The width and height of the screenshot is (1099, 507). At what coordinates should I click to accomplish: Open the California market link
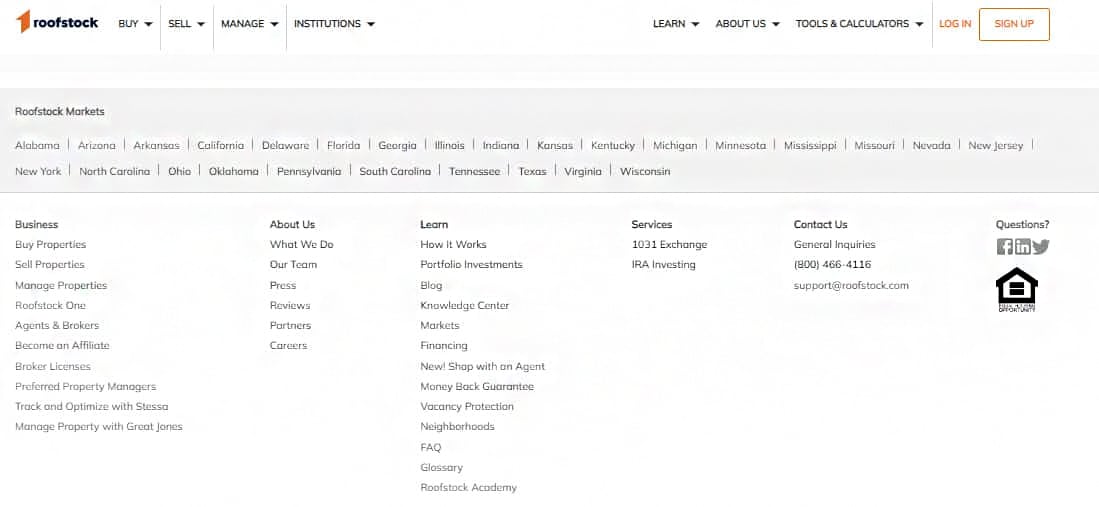(x=221, y=146)
